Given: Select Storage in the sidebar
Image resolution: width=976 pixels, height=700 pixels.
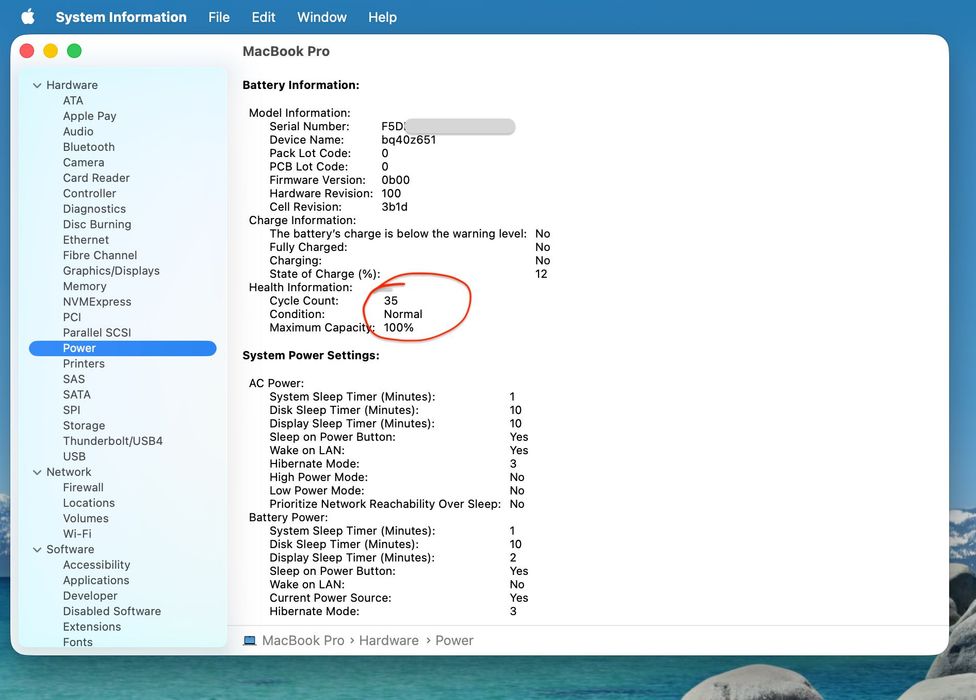Looking at the screenshot, I should pos(84,426).
